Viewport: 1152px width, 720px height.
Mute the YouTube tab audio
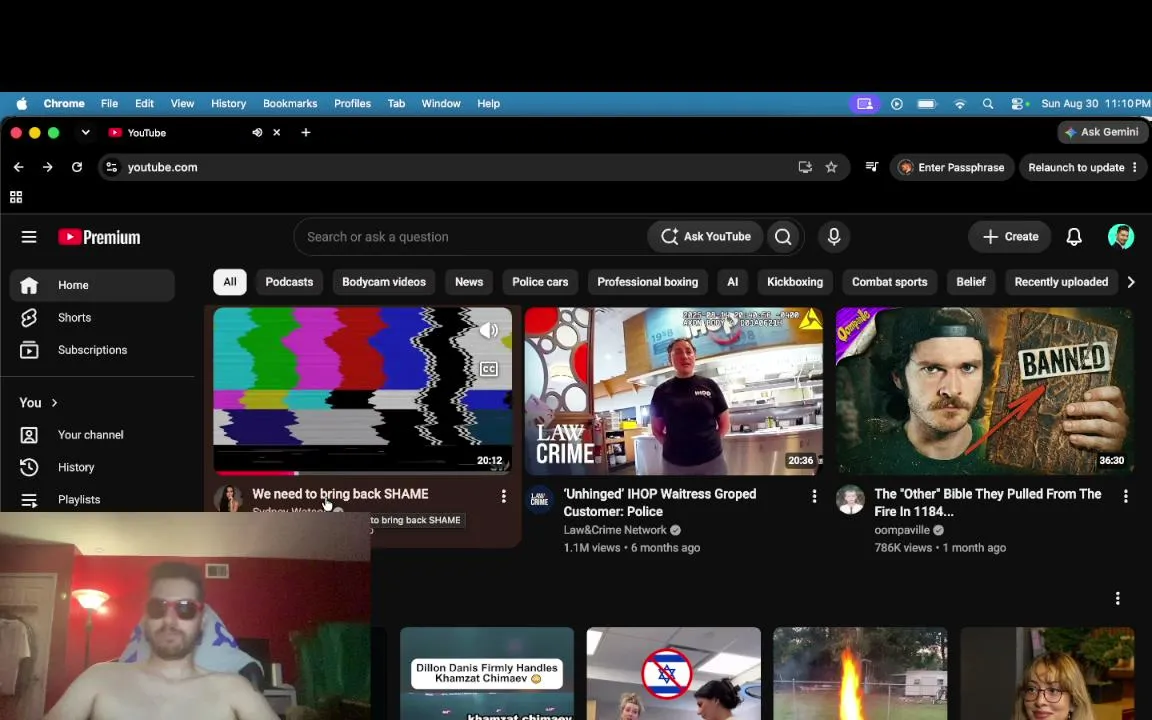pyautogui.click(x=257, y=132)
